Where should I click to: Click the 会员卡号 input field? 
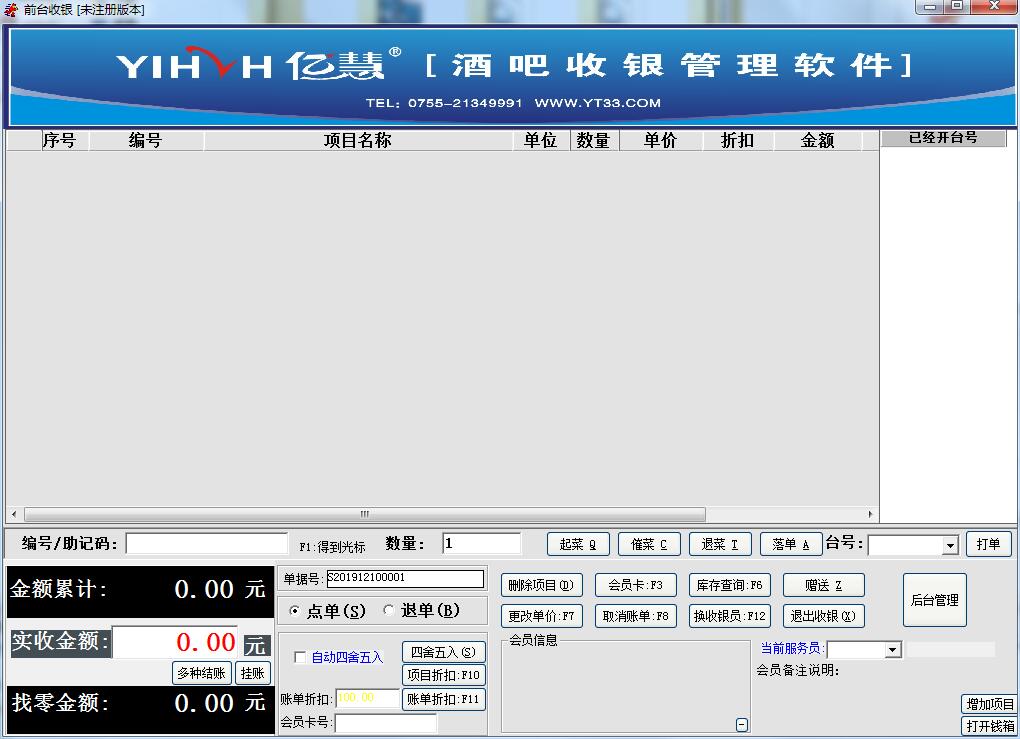click(x=386, y=723)
